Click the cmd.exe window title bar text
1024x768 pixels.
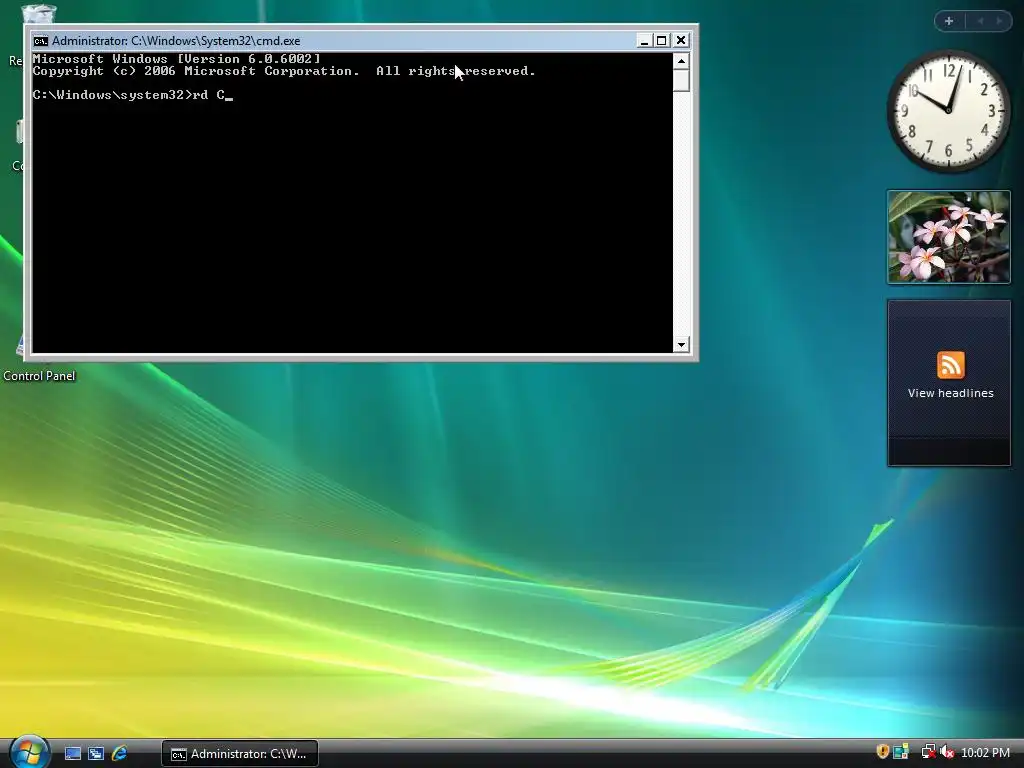(176, 40)
